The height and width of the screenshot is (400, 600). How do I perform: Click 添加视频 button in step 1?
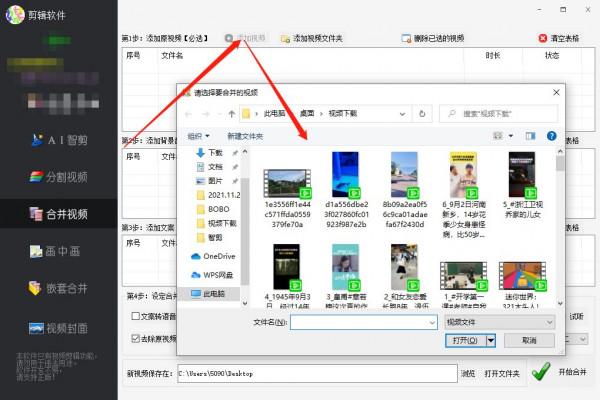click(x=245, y=38)
